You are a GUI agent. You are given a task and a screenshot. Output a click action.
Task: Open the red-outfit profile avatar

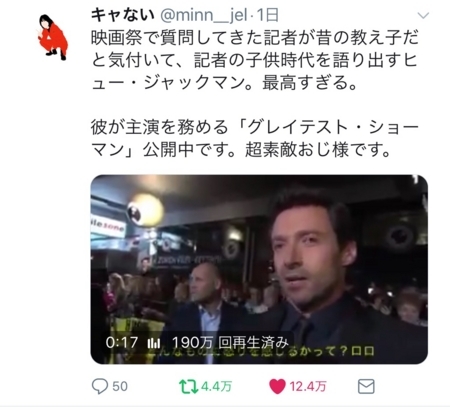click(53, 37)
